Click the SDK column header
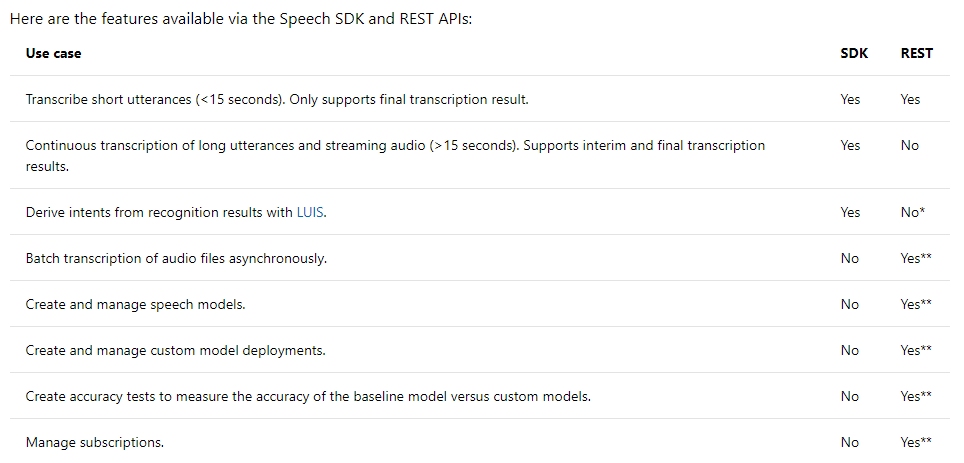 [853, 53]
